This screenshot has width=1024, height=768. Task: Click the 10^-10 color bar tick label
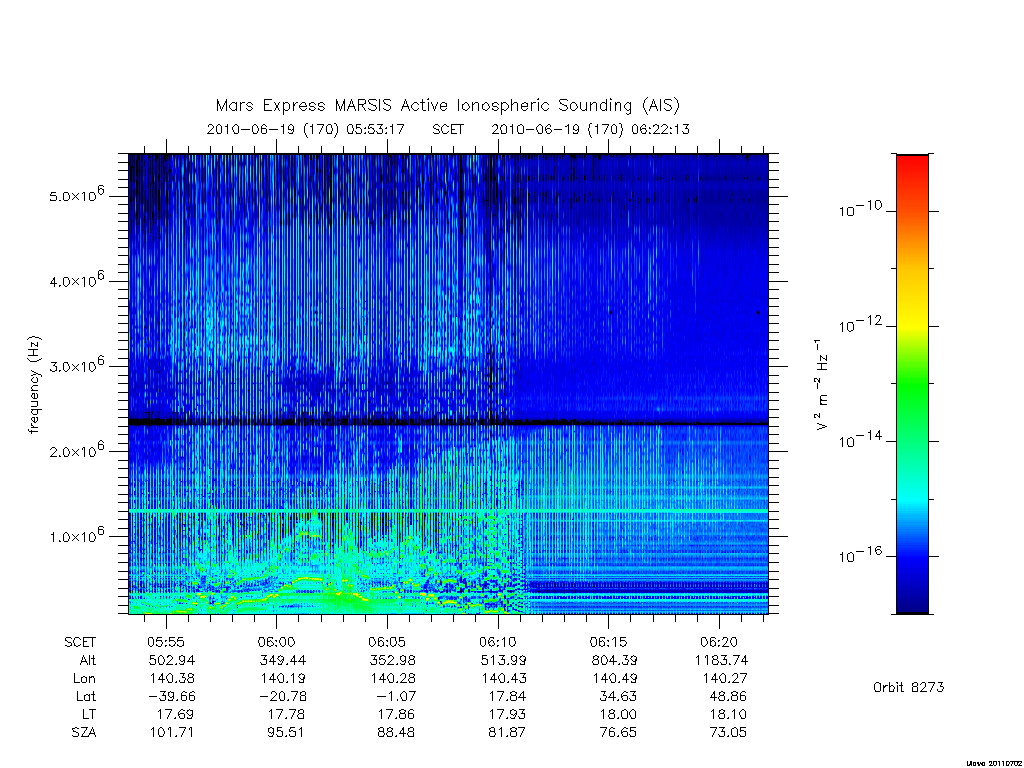tap(860, 209)
